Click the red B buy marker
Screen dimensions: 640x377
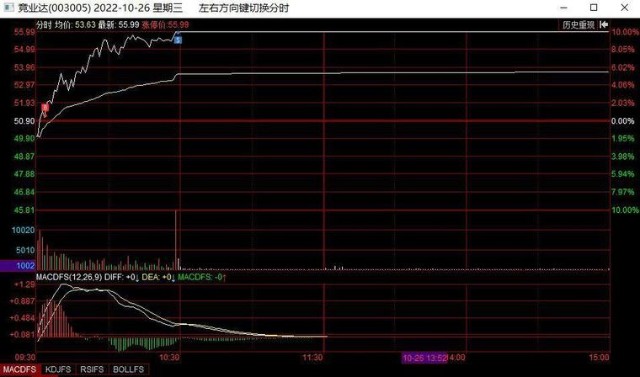point(45,108)
